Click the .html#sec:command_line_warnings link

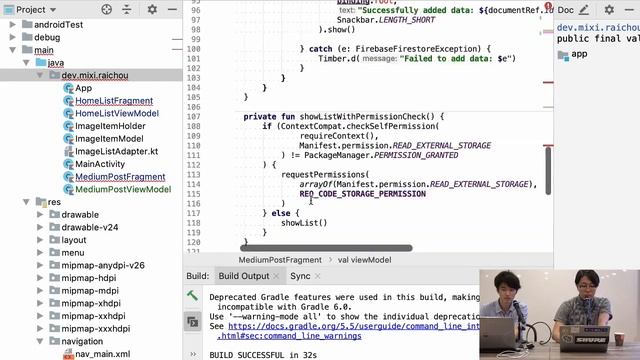289,336
